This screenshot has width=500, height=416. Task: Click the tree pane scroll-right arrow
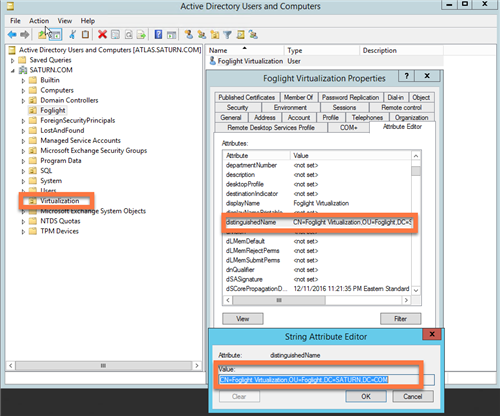point(197,366)
